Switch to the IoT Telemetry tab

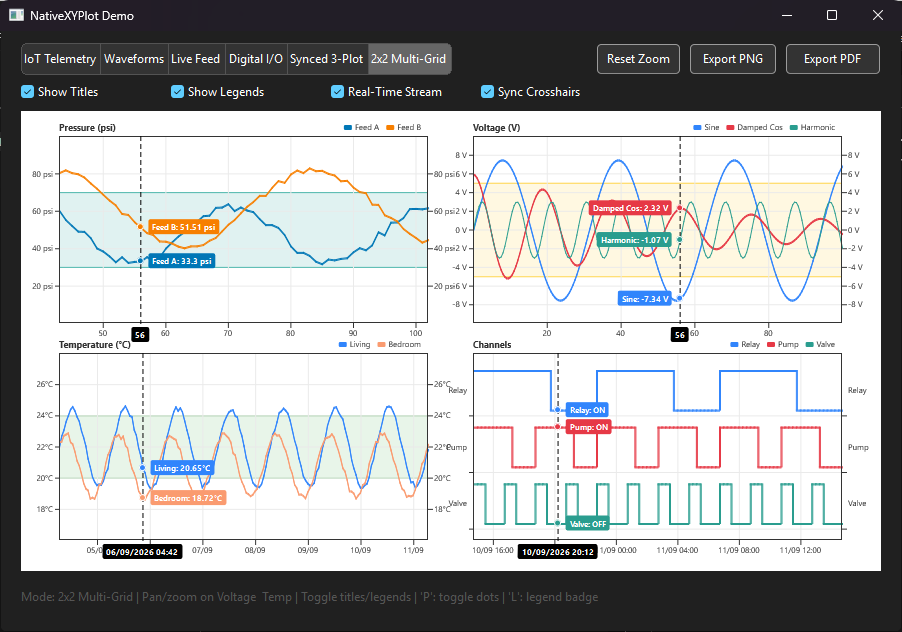click(x=60, y=59)
